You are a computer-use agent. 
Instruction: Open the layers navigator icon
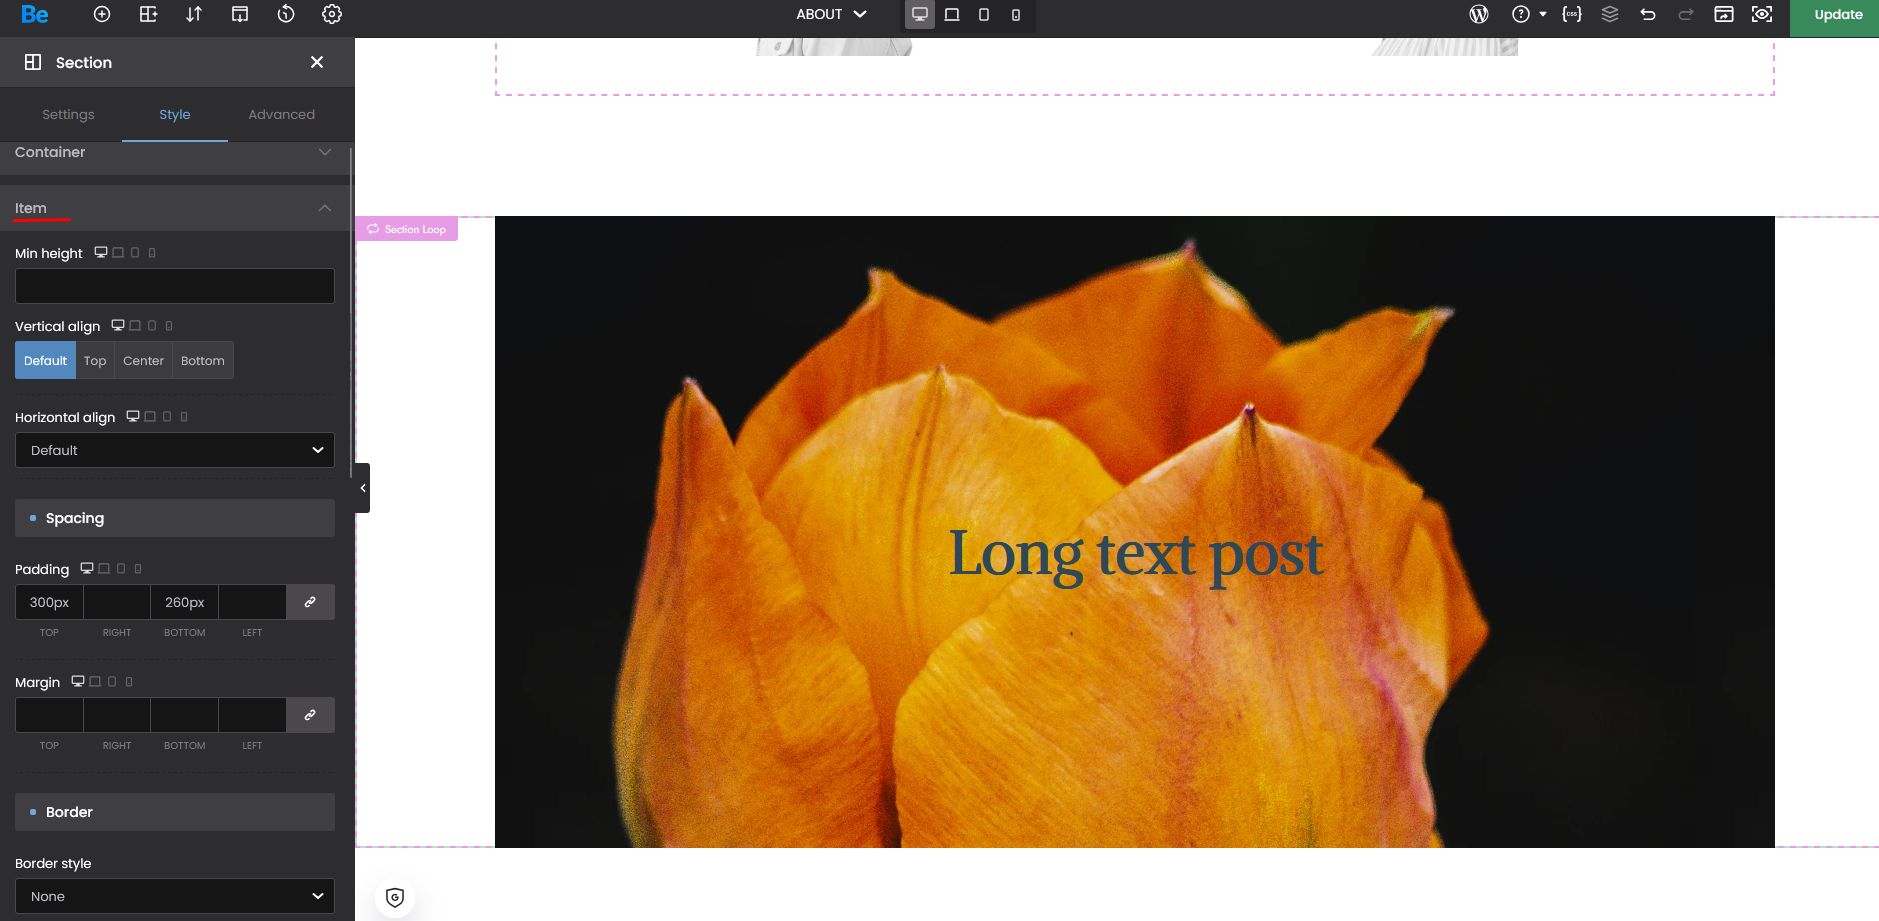(x=1610, y=14)
